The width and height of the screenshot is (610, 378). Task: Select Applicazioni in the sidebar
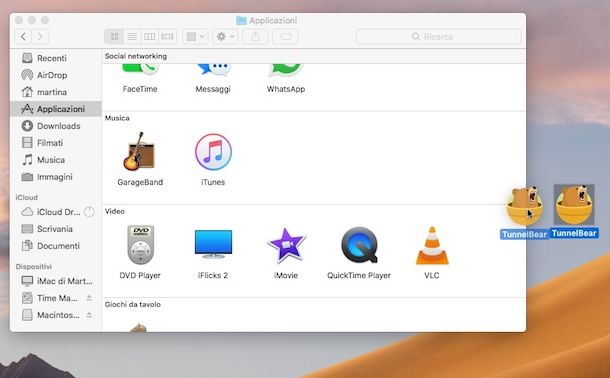56,109
